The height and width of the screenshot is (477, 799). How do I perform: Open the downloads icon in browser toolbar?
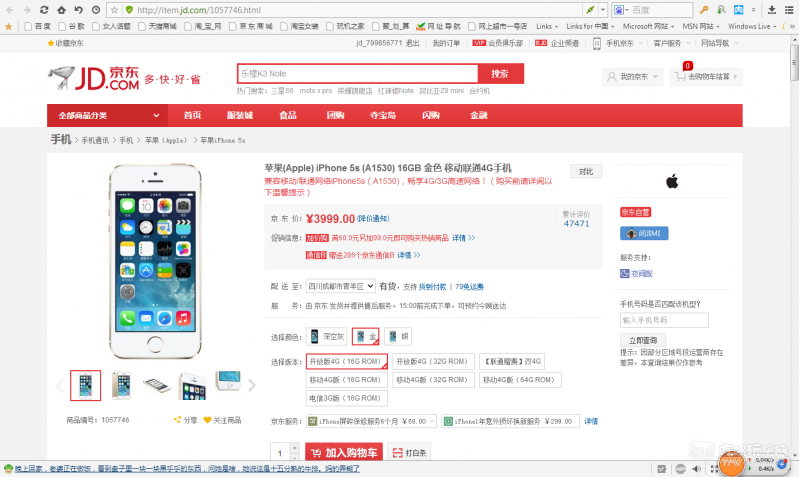click(771, 10)
